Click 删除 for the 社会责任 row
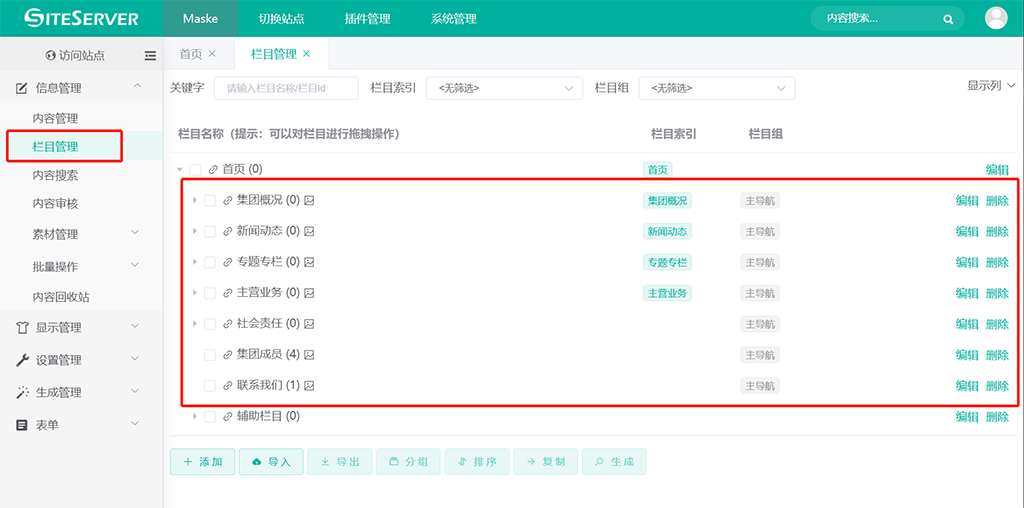 [x=997, y=324]
